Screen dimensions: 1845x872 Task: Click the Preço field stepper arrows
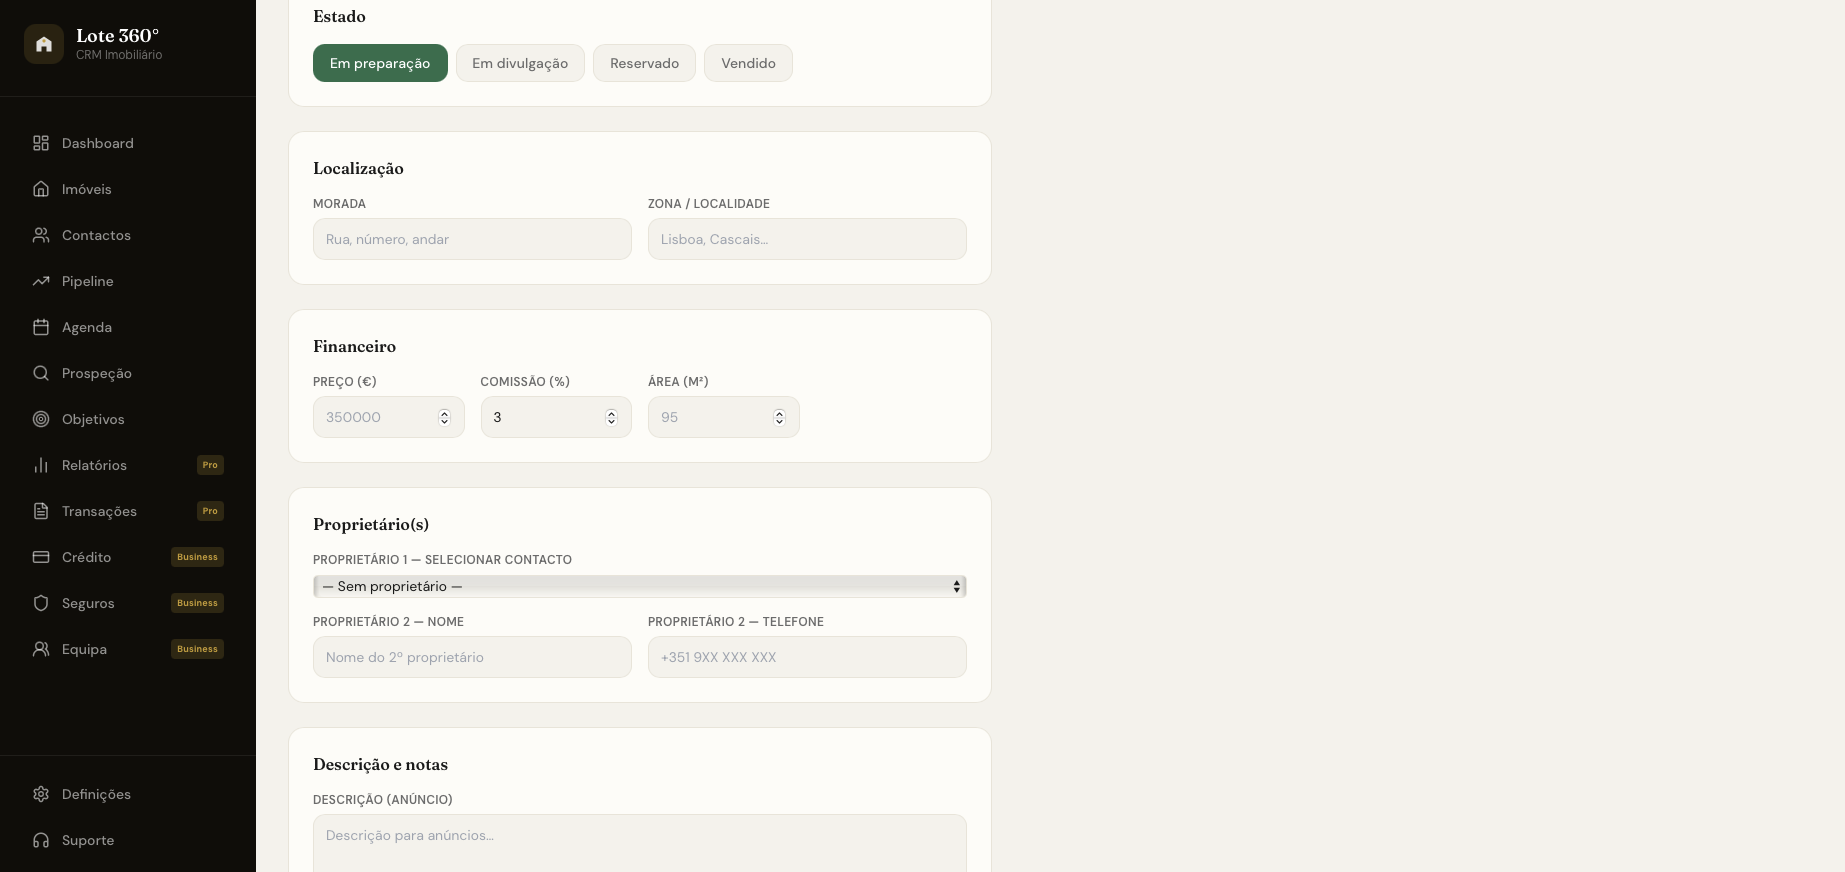coord(444,417)
